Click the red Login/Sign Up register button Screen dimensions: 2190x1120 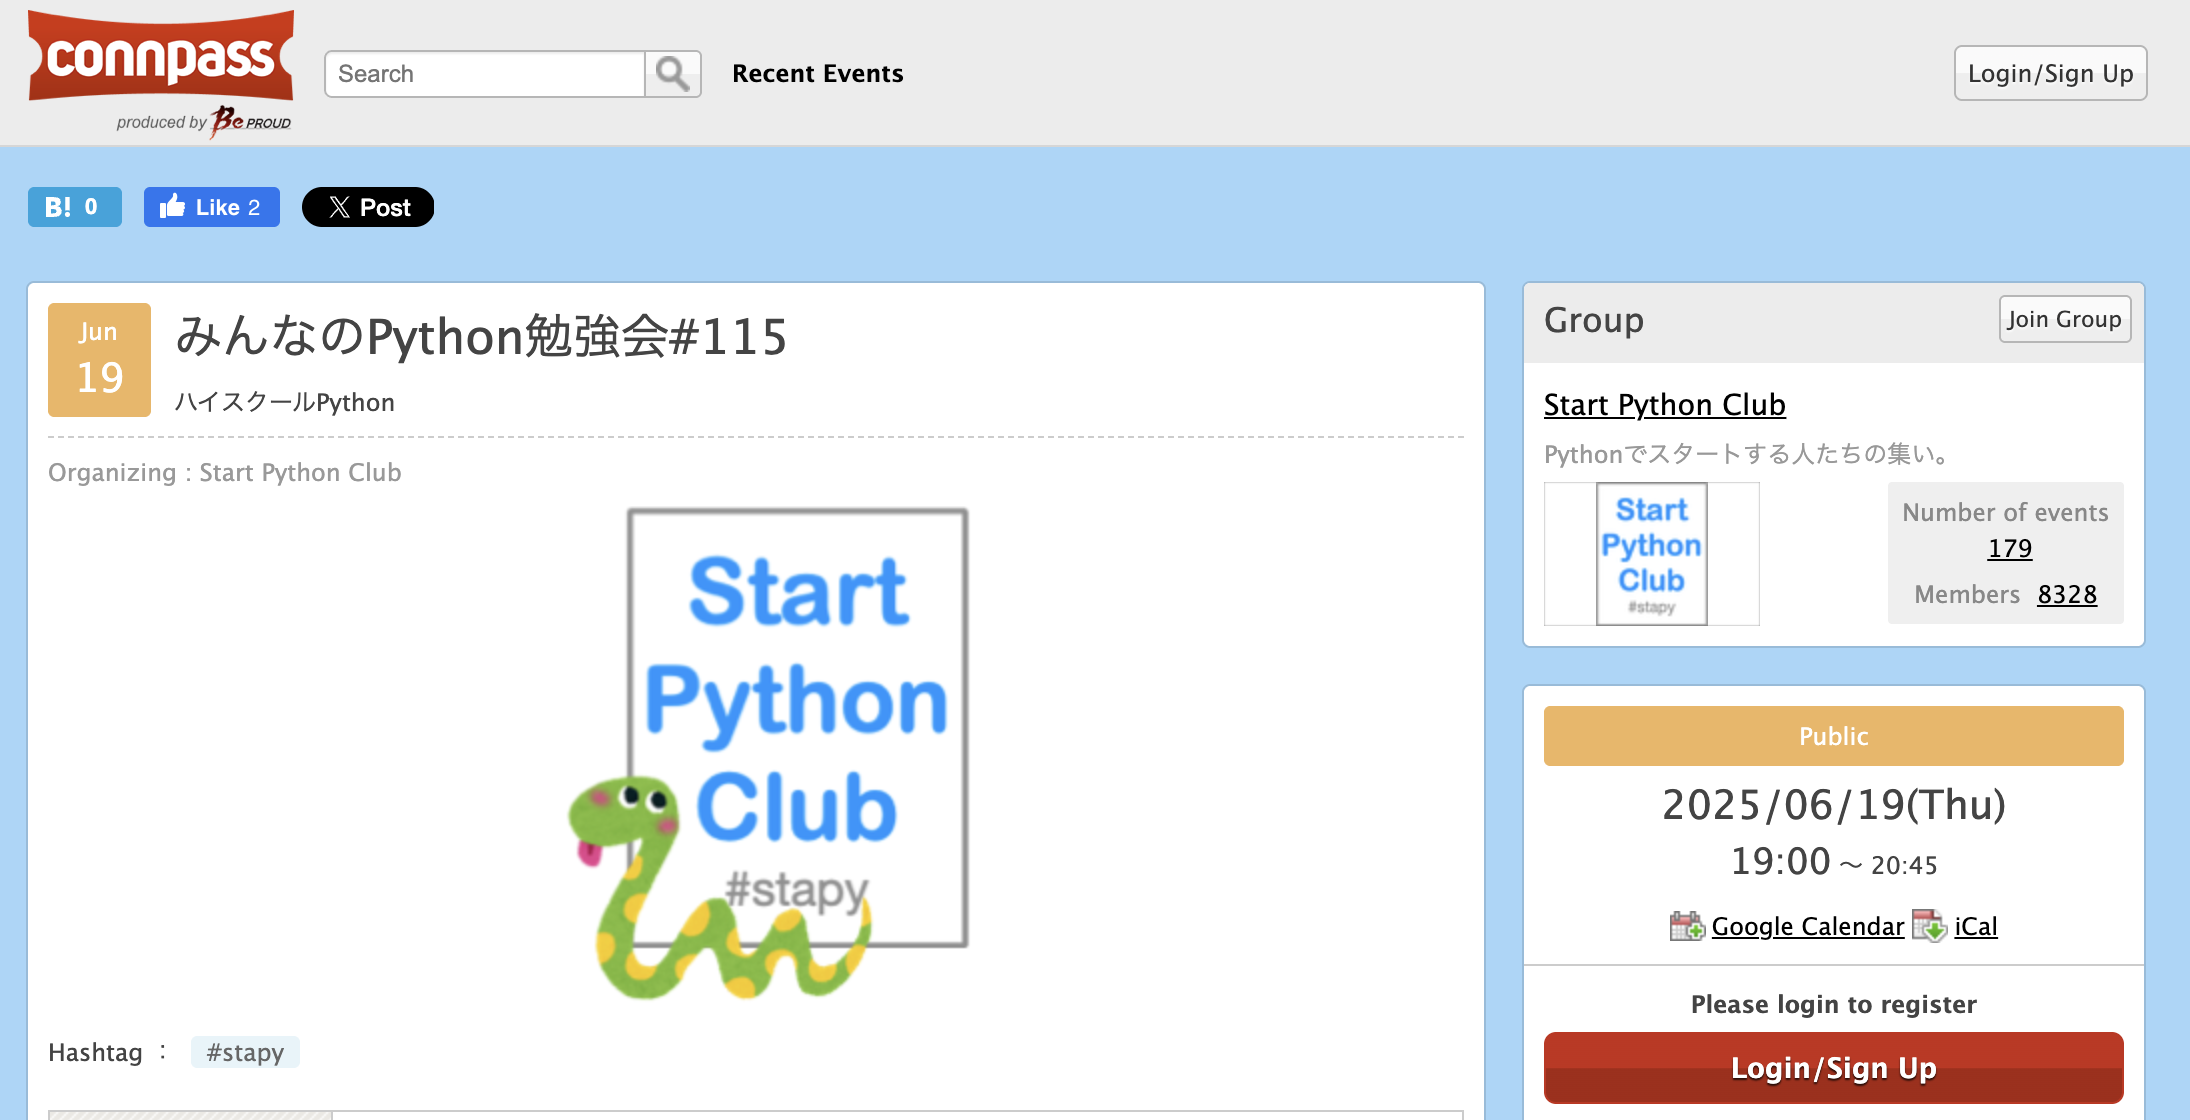pyautogui.click(x=1833, y=1068)
